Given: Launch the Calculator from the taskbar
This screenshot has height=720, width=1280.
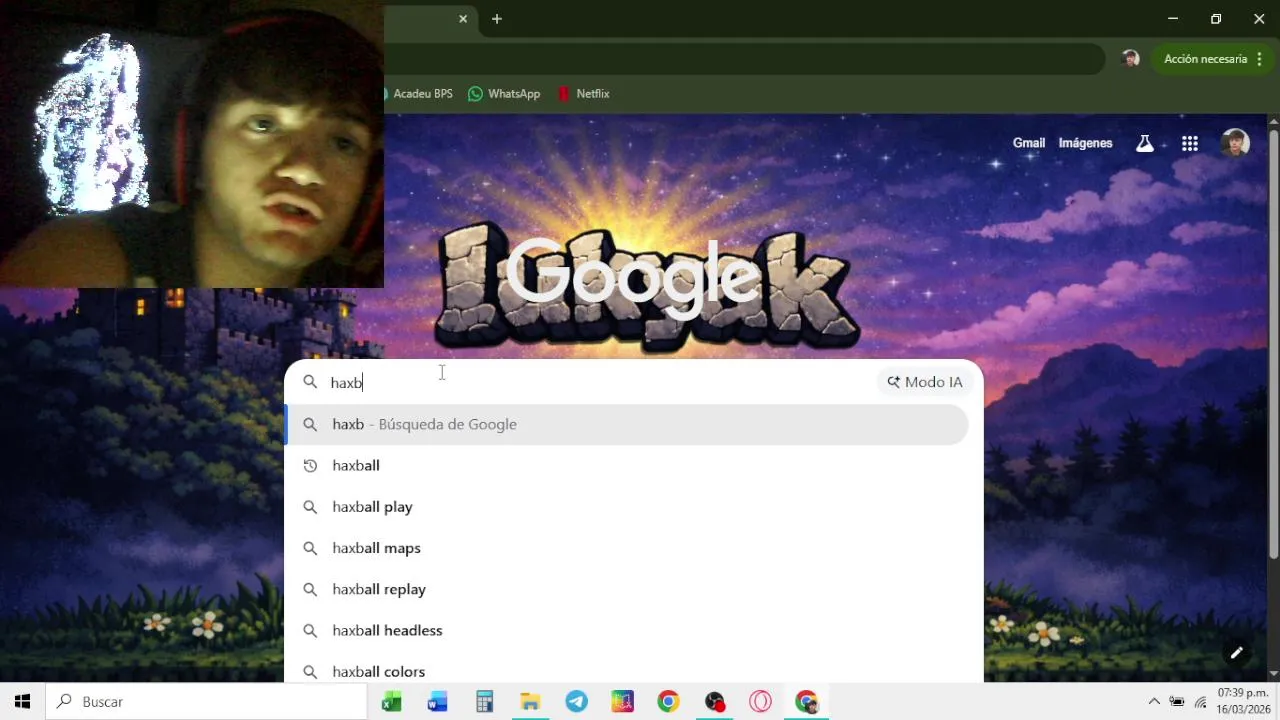Looking at the screenshot, I should [484, 702].
